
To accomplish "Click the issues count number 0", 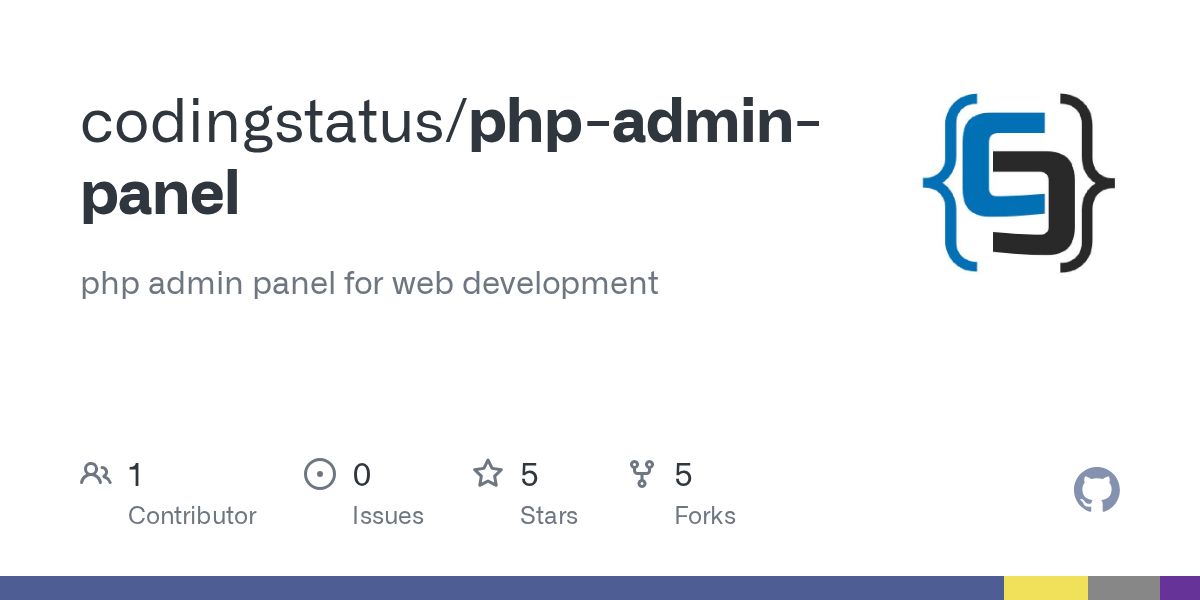I will pyautogui.click(x=362, y=475).
